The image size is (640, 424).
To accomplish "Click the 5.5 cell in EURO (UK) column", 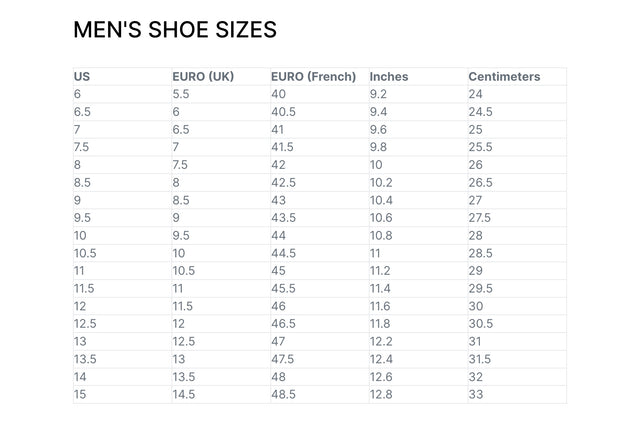I will [x=181, y=94].
